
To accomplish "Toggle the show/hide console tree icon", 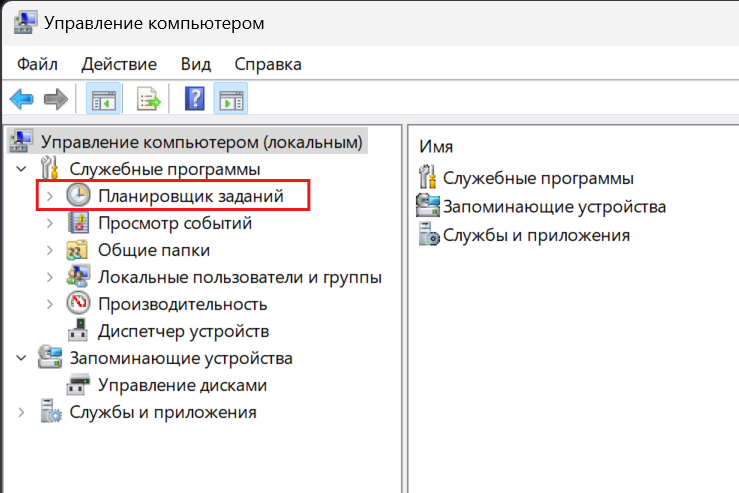I will tap(102, 99).
